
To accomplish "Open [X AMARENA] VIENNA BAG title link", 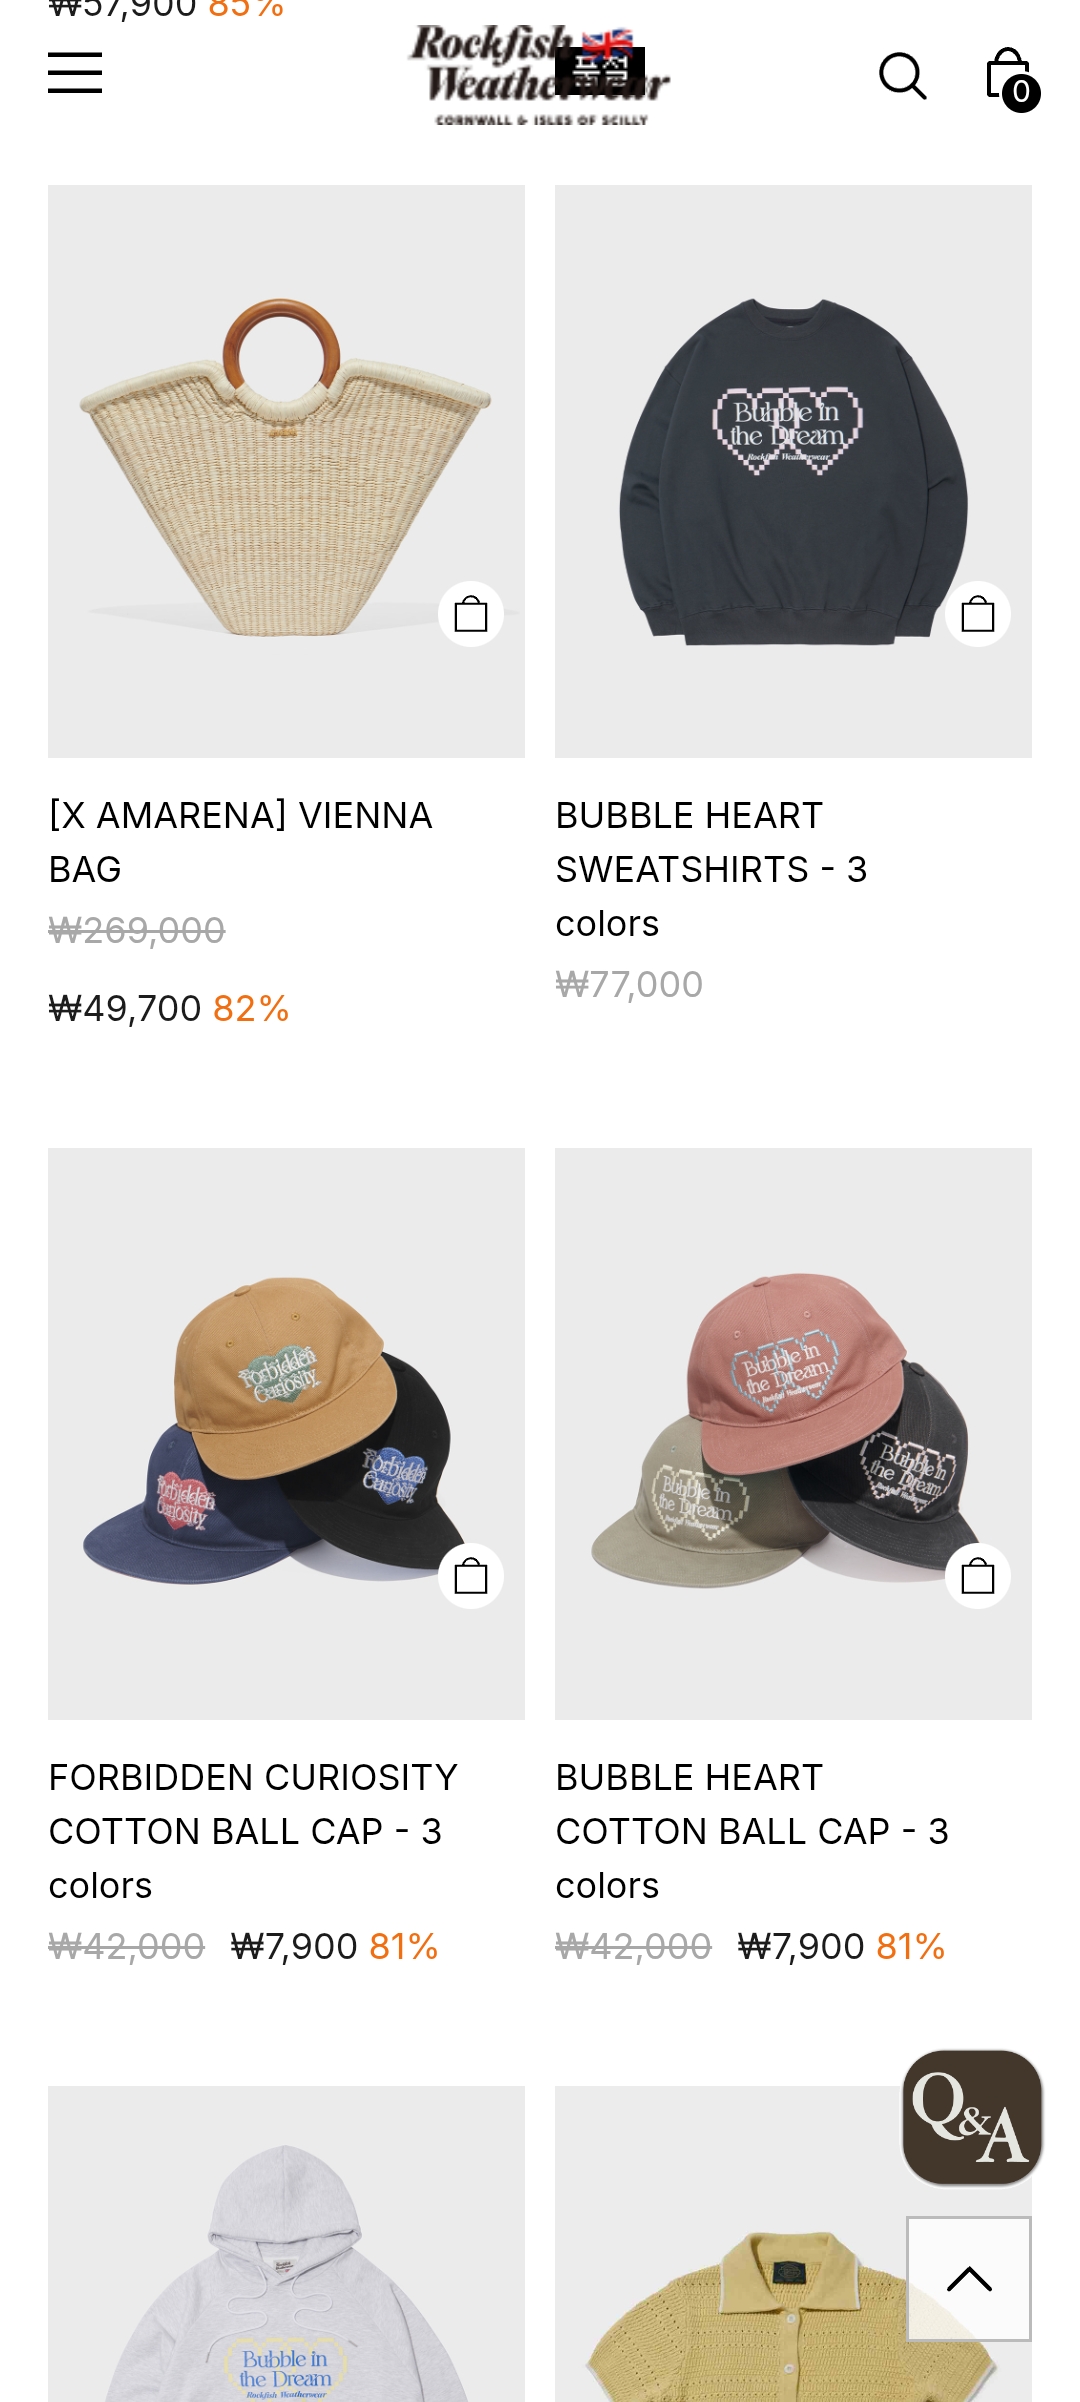I will point(241,842).
